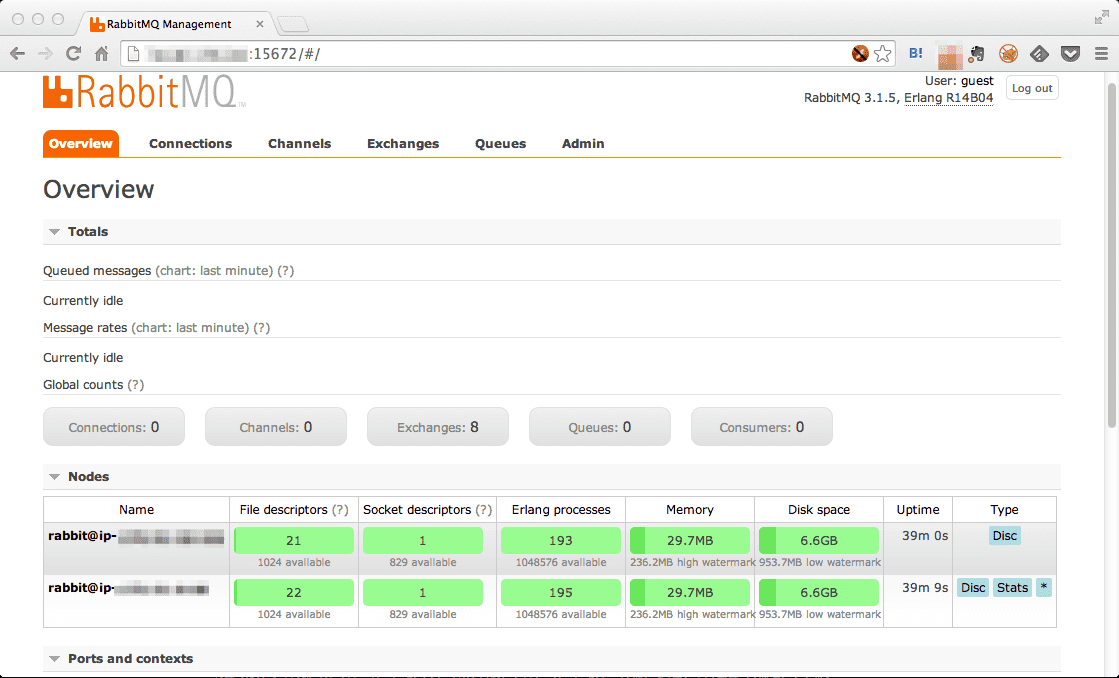Open help for Message rates

coord(262,328)
